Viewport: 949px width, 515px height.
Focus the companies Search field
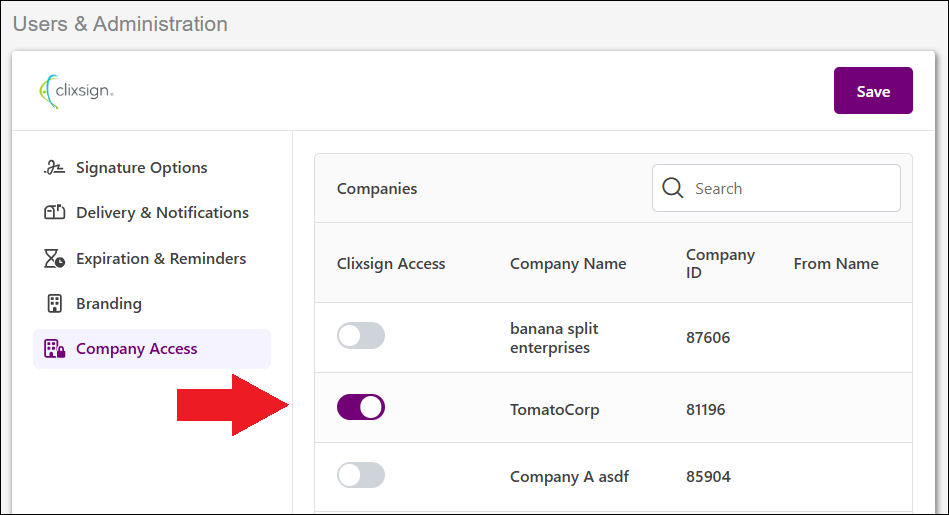pos(776,188)
